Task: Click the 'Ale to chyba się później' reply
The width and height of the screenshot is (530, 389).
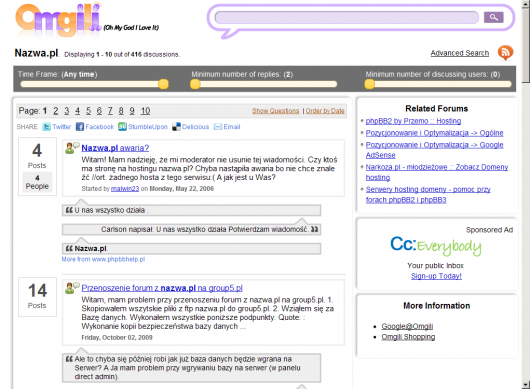Action: (x=191, y=368)
